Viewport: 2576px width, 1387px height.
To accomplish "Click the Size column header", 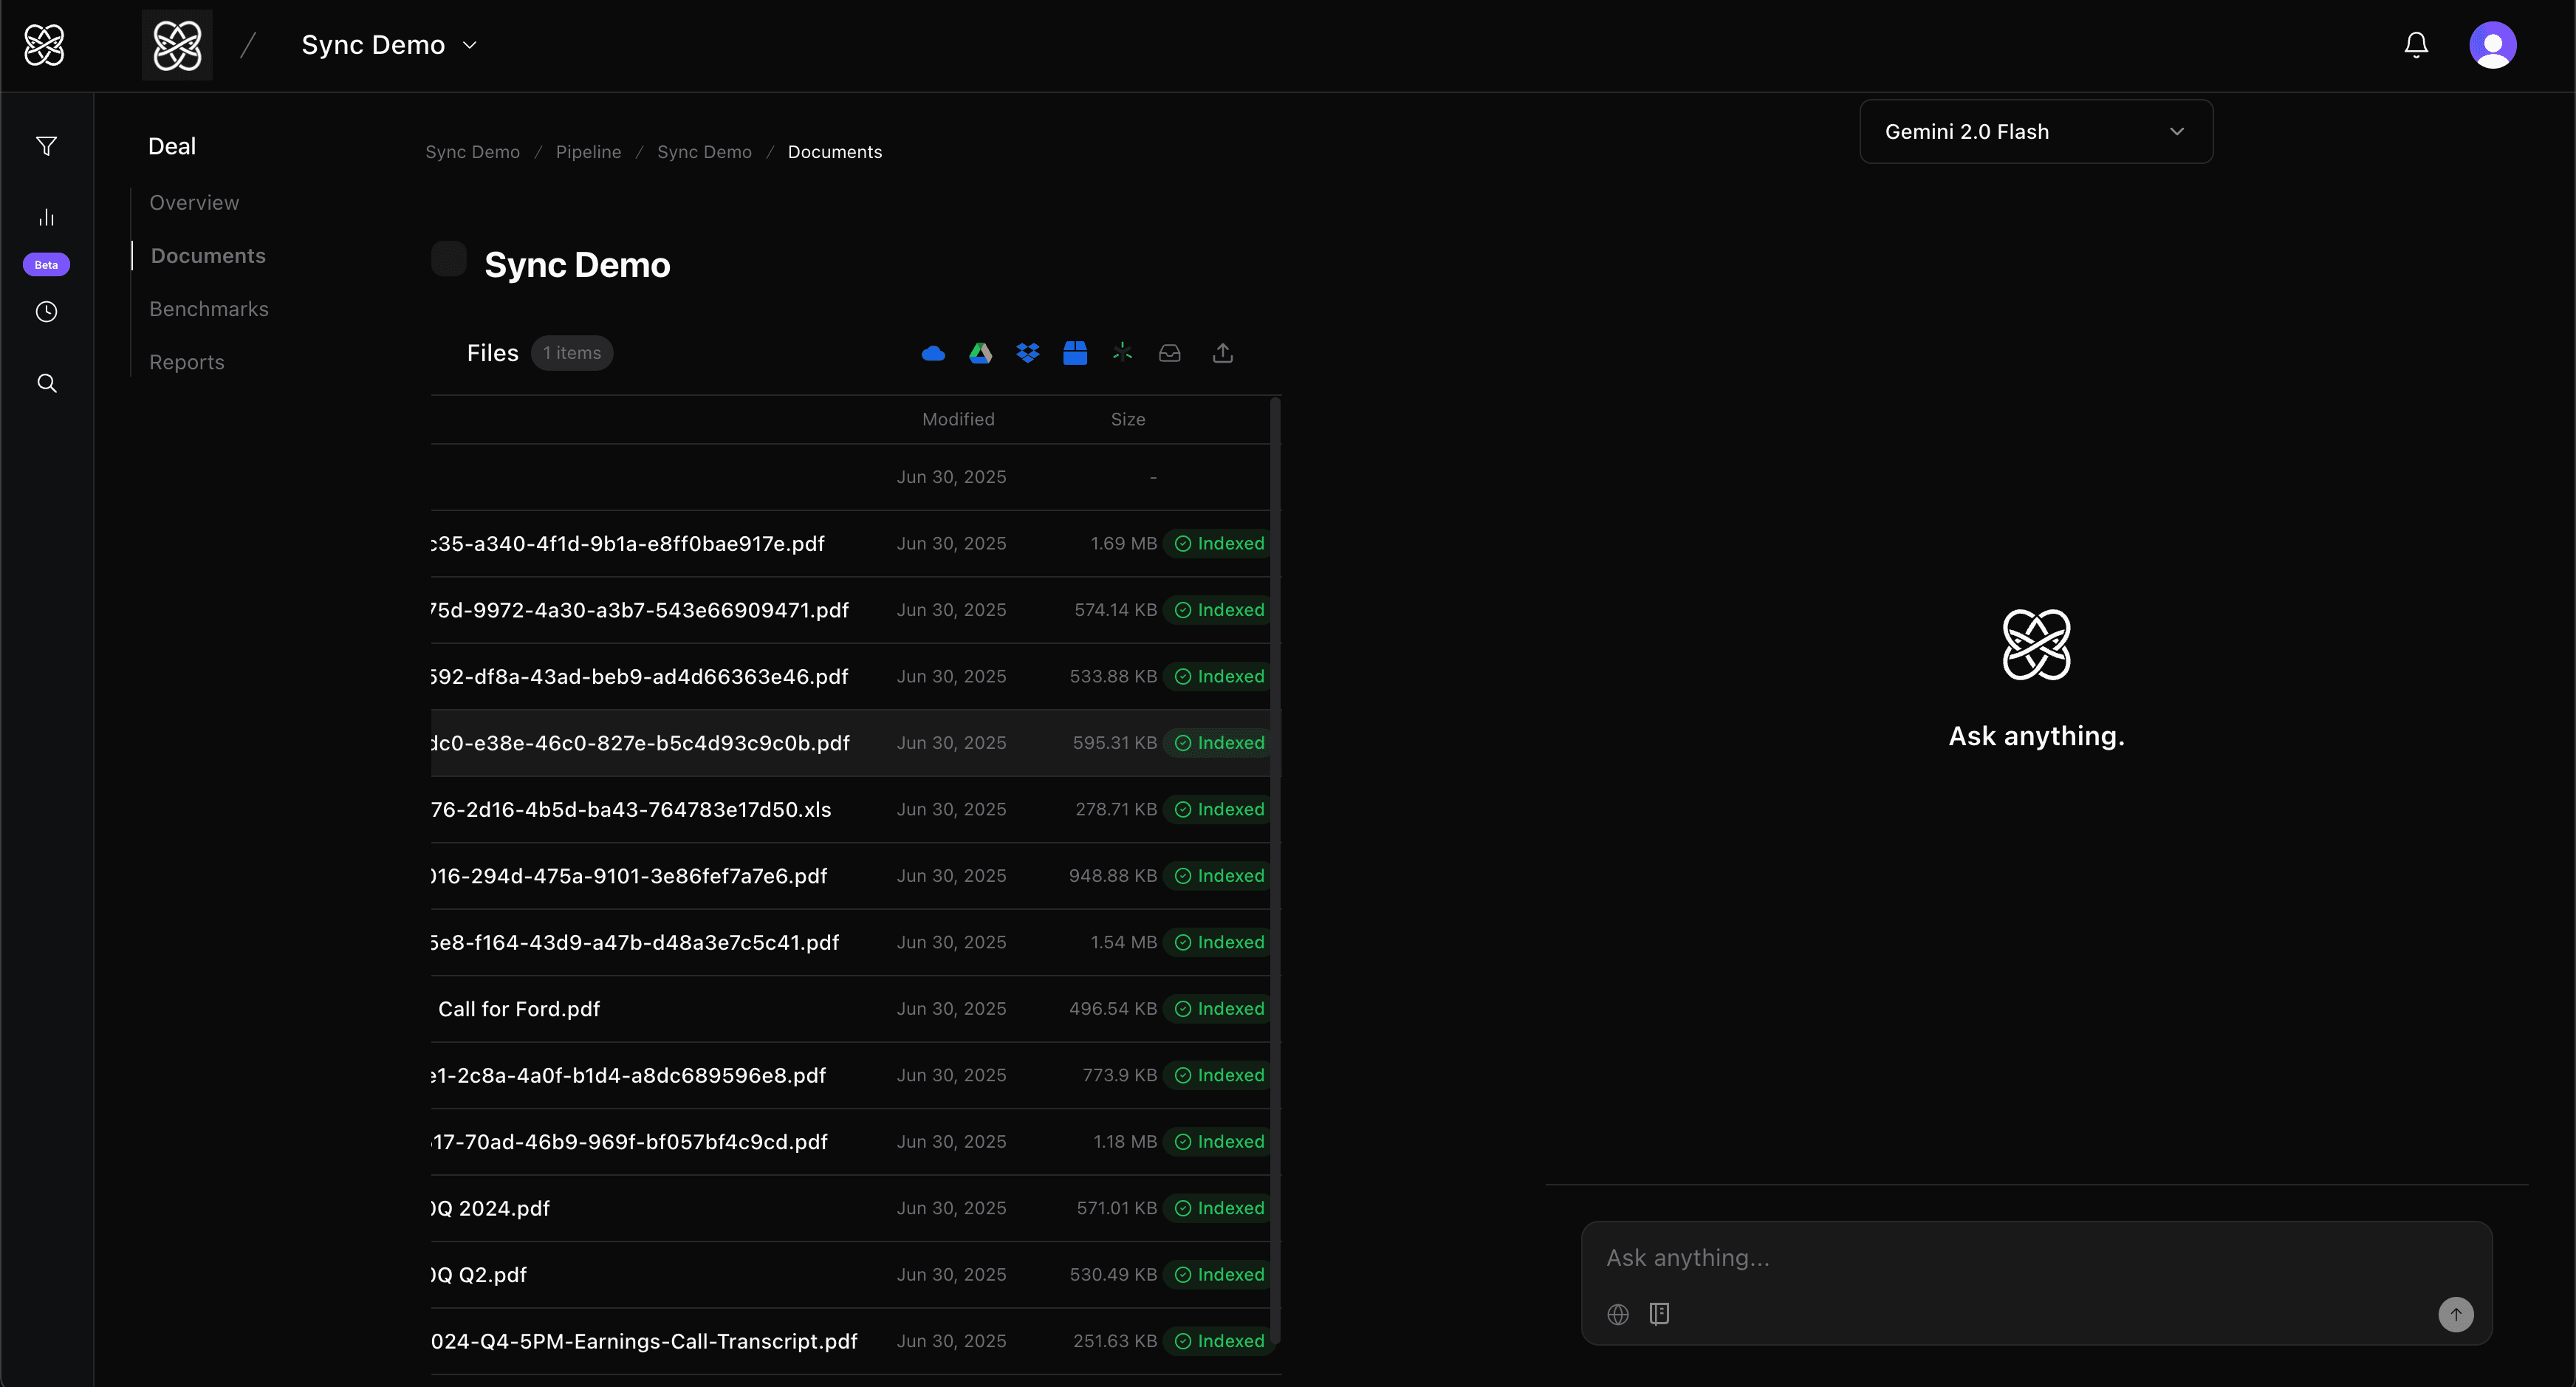I will [x=1127, y=419].
